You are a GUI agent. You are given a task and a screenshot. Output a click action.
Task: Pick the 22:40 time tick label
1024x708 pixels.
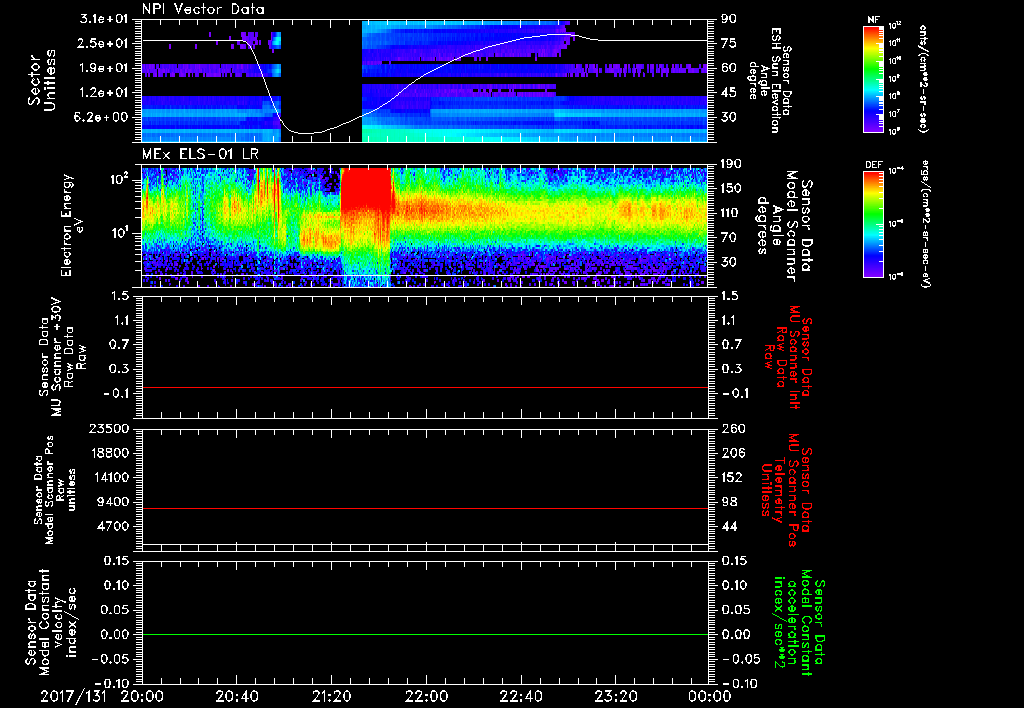[x=520, y=696]
